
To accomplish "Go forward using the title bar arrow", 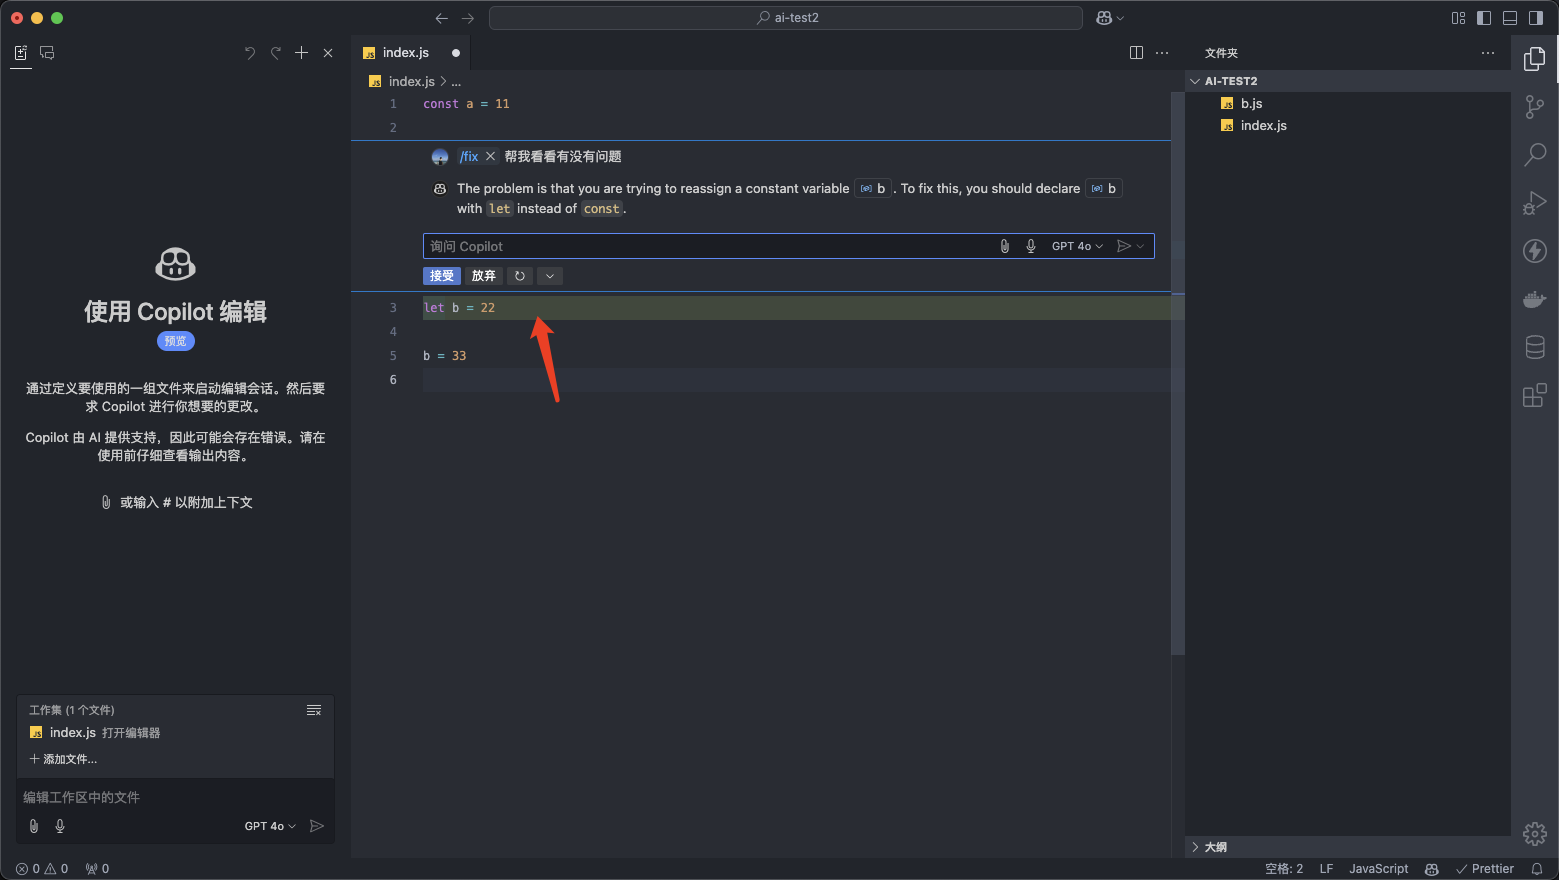I will coord(468,18).
